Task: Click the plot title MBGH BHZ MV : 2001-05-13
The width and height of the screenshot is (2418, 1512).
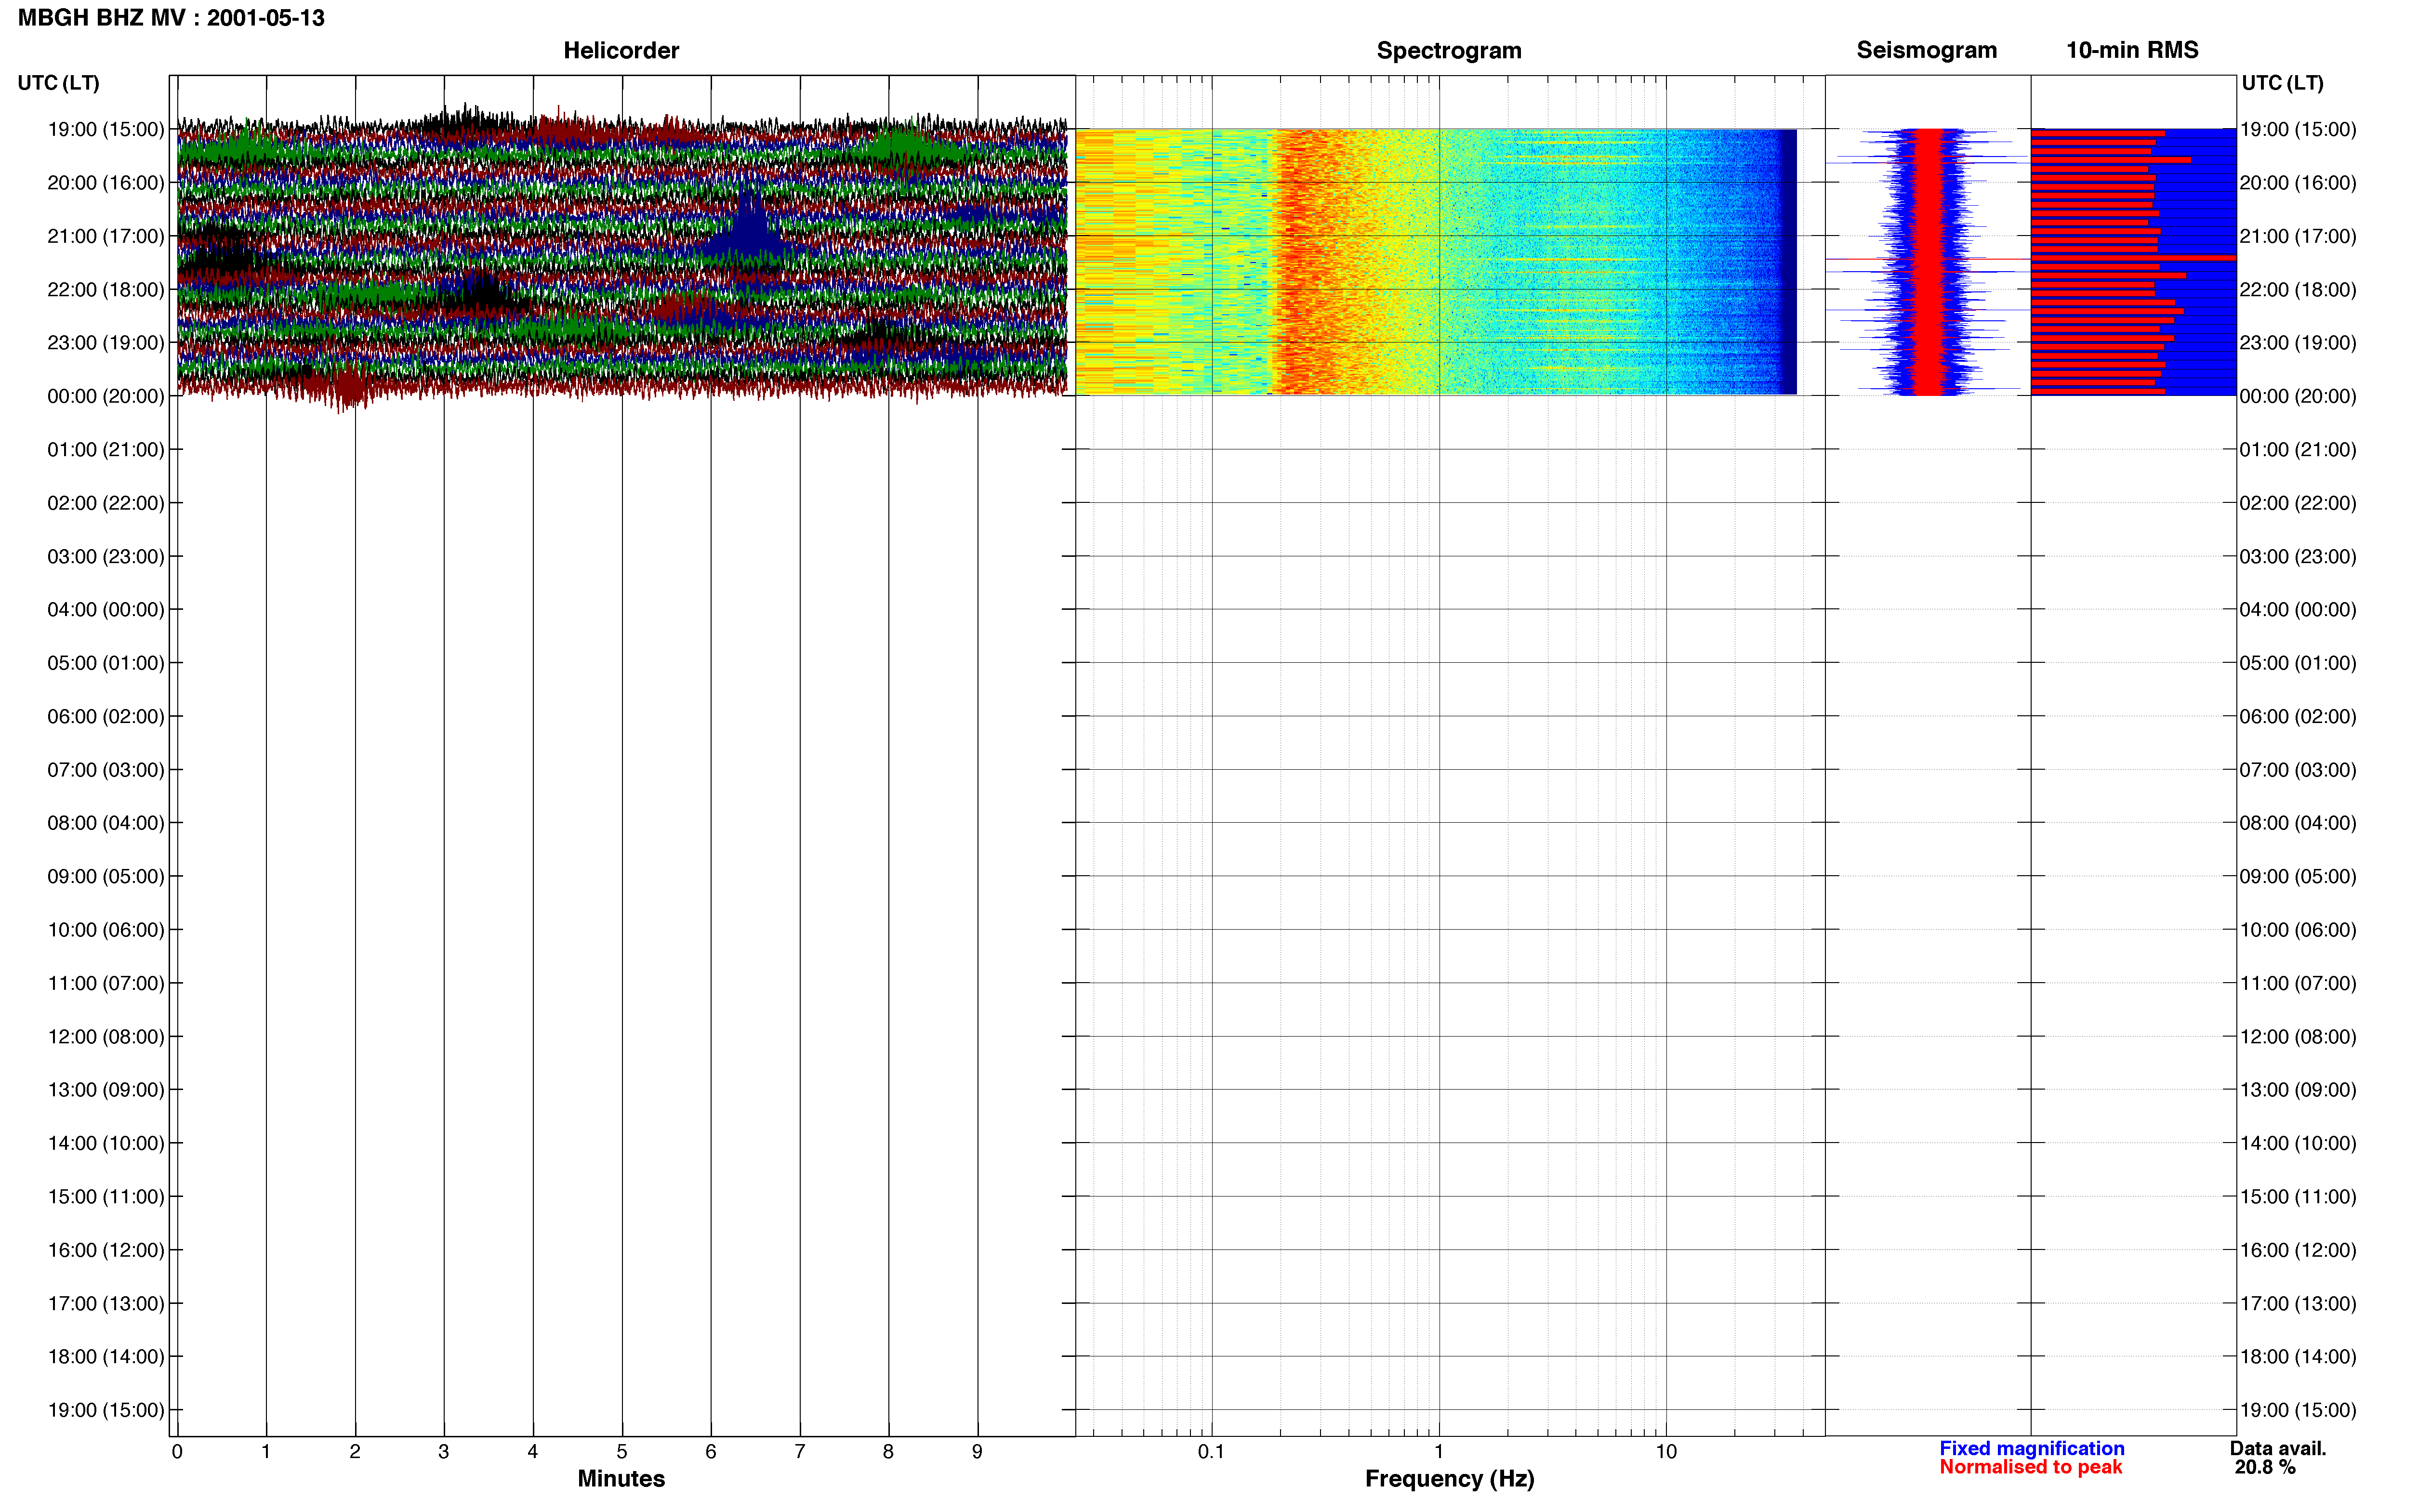Action: coord(171,18)
